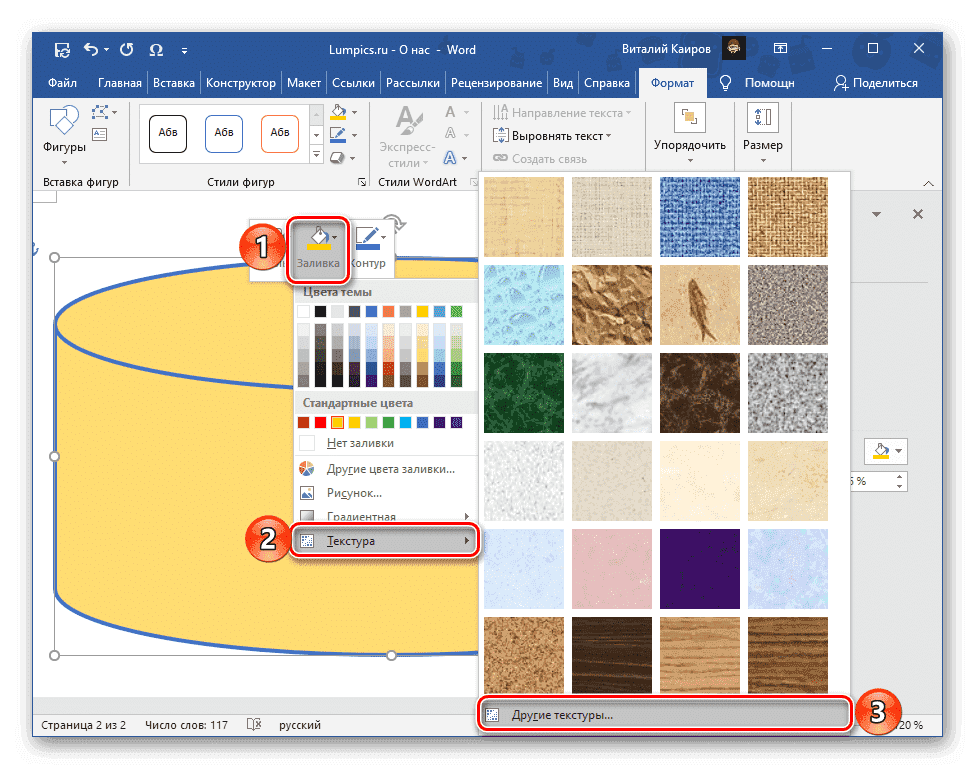
Task: Click the Undo arrow icon
Action: click(91, 49)
